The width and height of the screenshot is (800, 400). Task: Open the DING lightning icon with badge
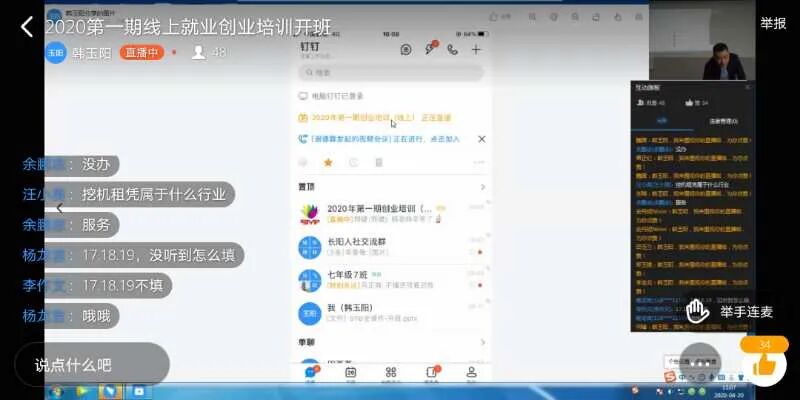(x=431, y=48)
